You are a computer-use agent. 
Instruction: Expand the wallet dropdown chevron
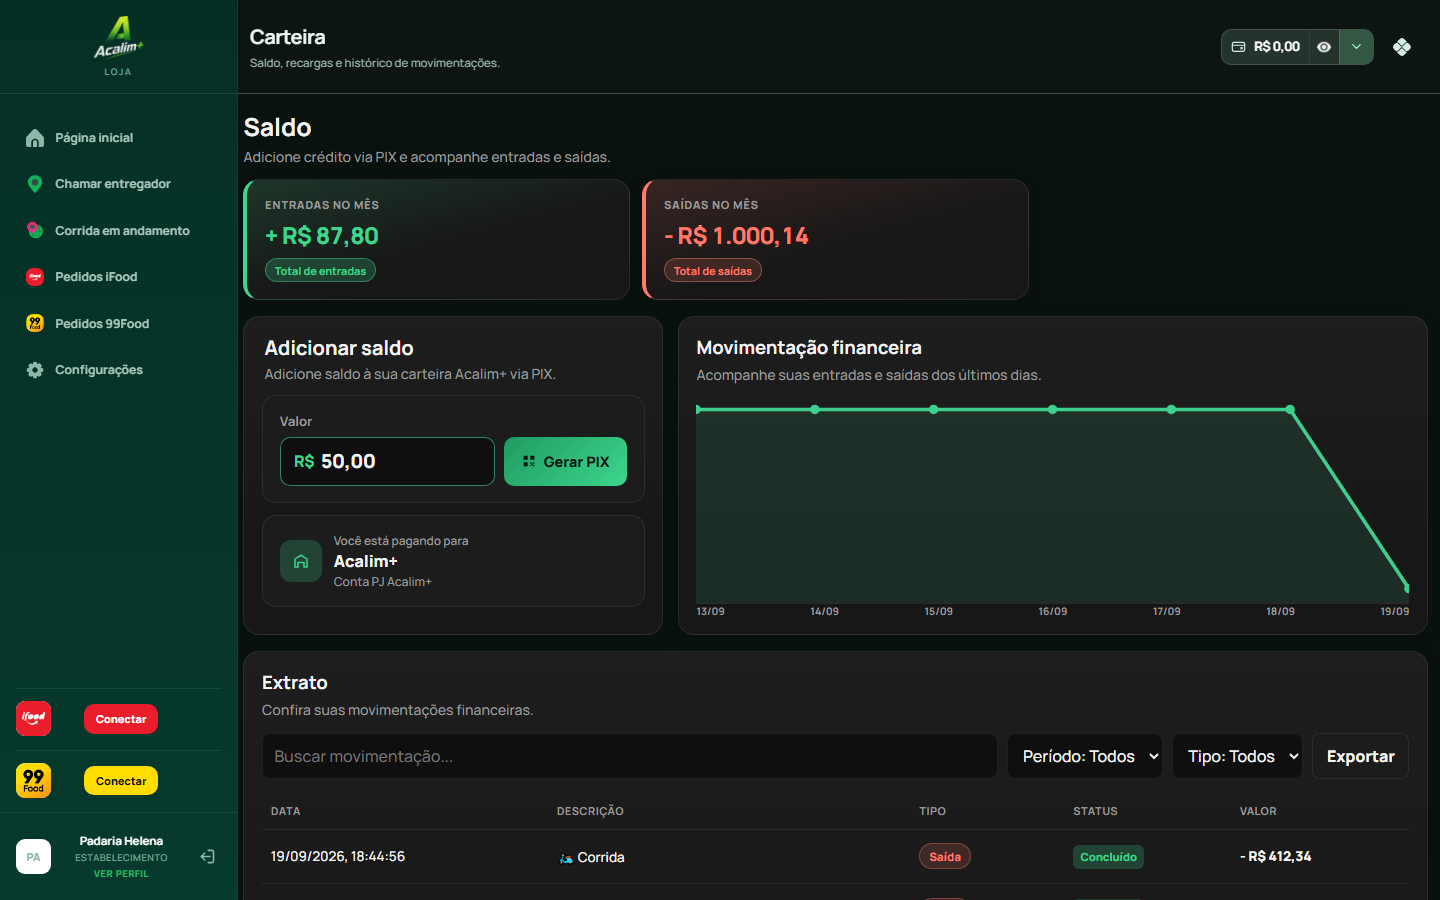click(x=1356, y=47)
